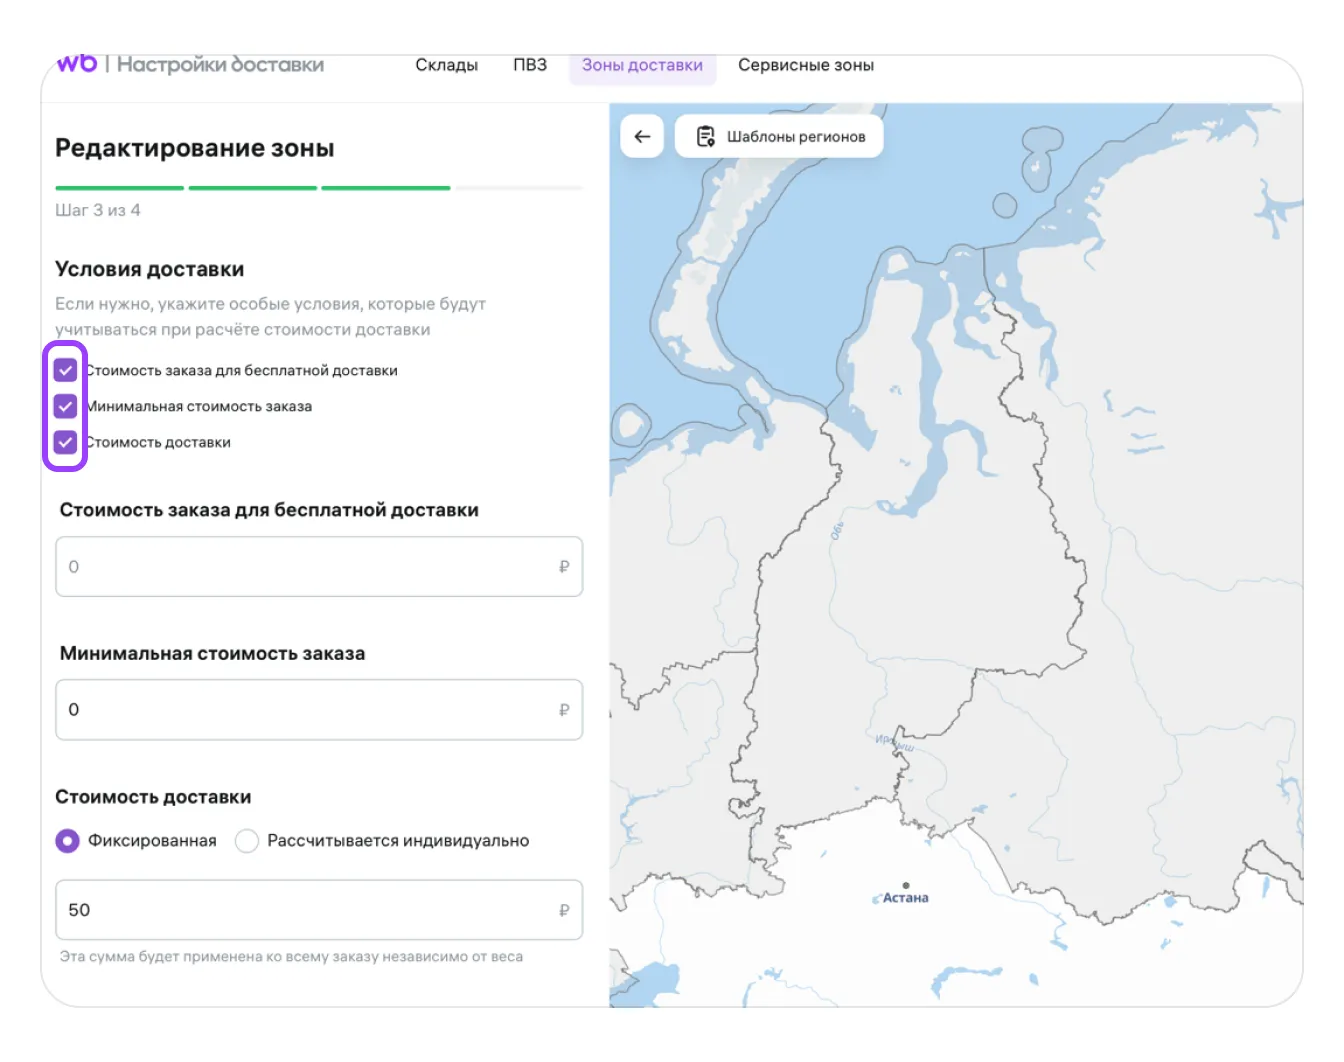Click the minimum order cost input field

(319, 710)
